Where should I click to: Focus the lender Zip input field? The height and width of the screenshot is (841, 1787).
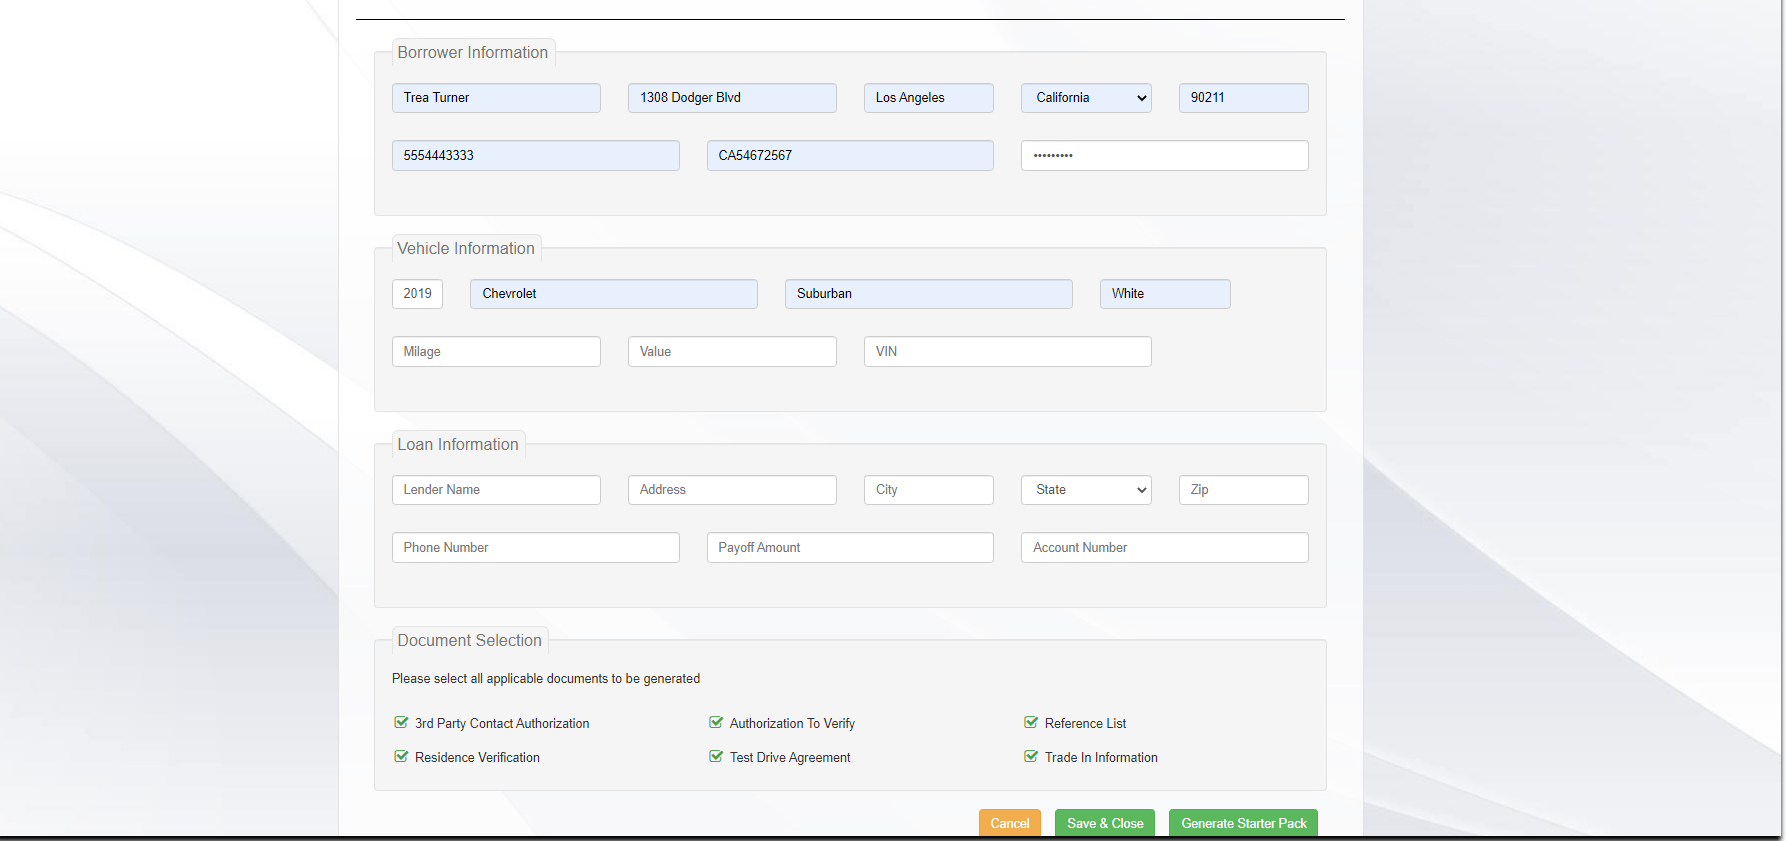pos(1244,490)
